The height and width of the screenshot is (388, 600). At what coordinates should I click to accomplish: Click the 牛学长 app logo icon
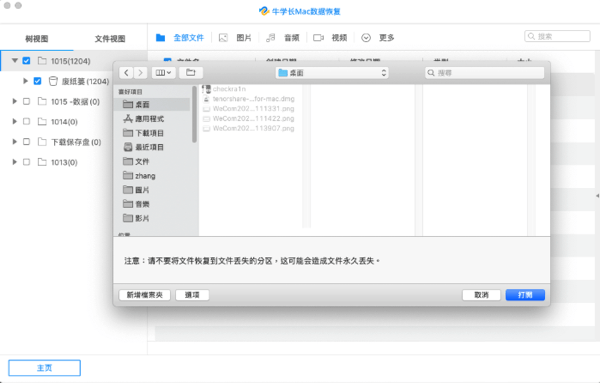click(264, 11)
